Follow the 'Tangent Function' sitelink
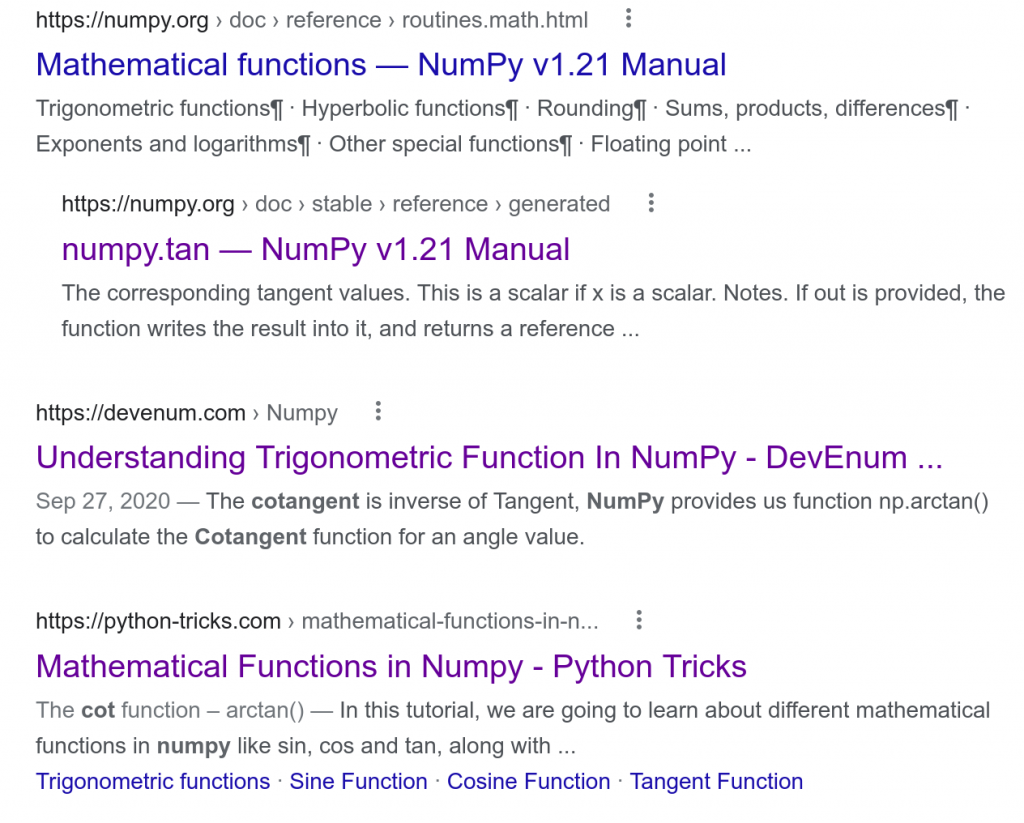The image size is (1024, 823). [716, 781]
